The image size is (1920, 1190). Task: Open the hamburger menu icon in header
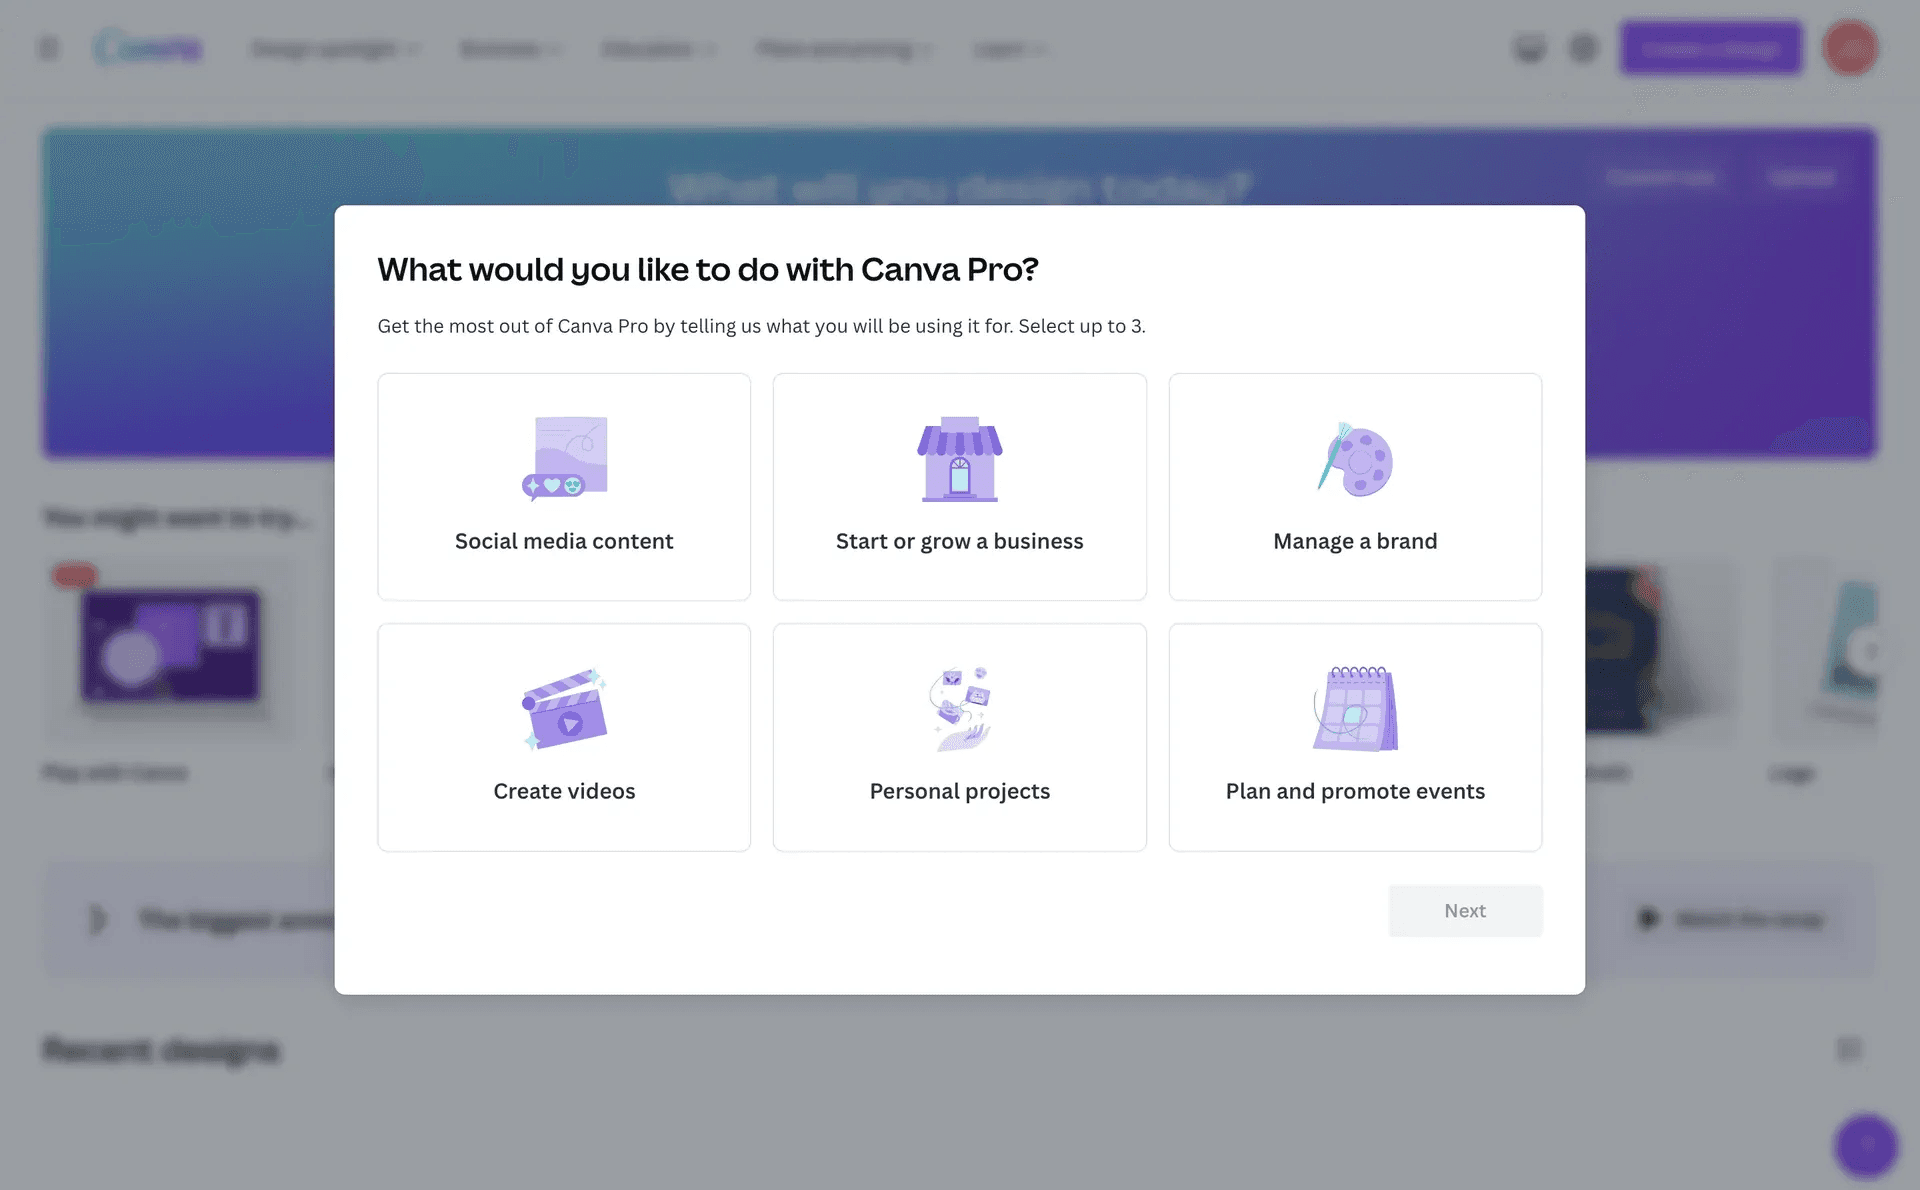point(48,48)
